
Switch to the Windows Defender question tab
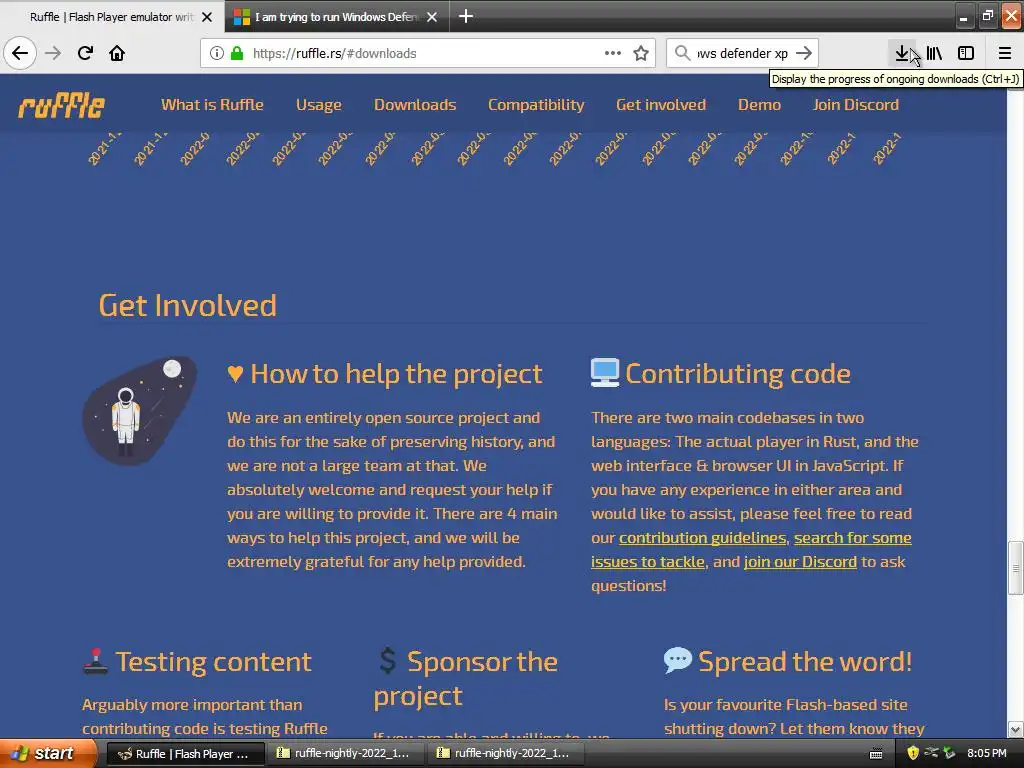(336, 17)
